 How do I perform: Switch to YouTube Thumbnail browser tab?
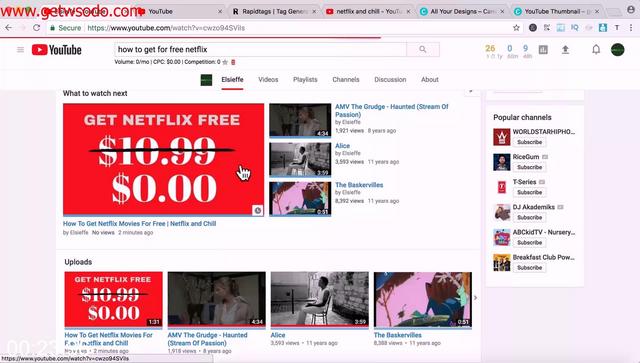pos(557,11)
